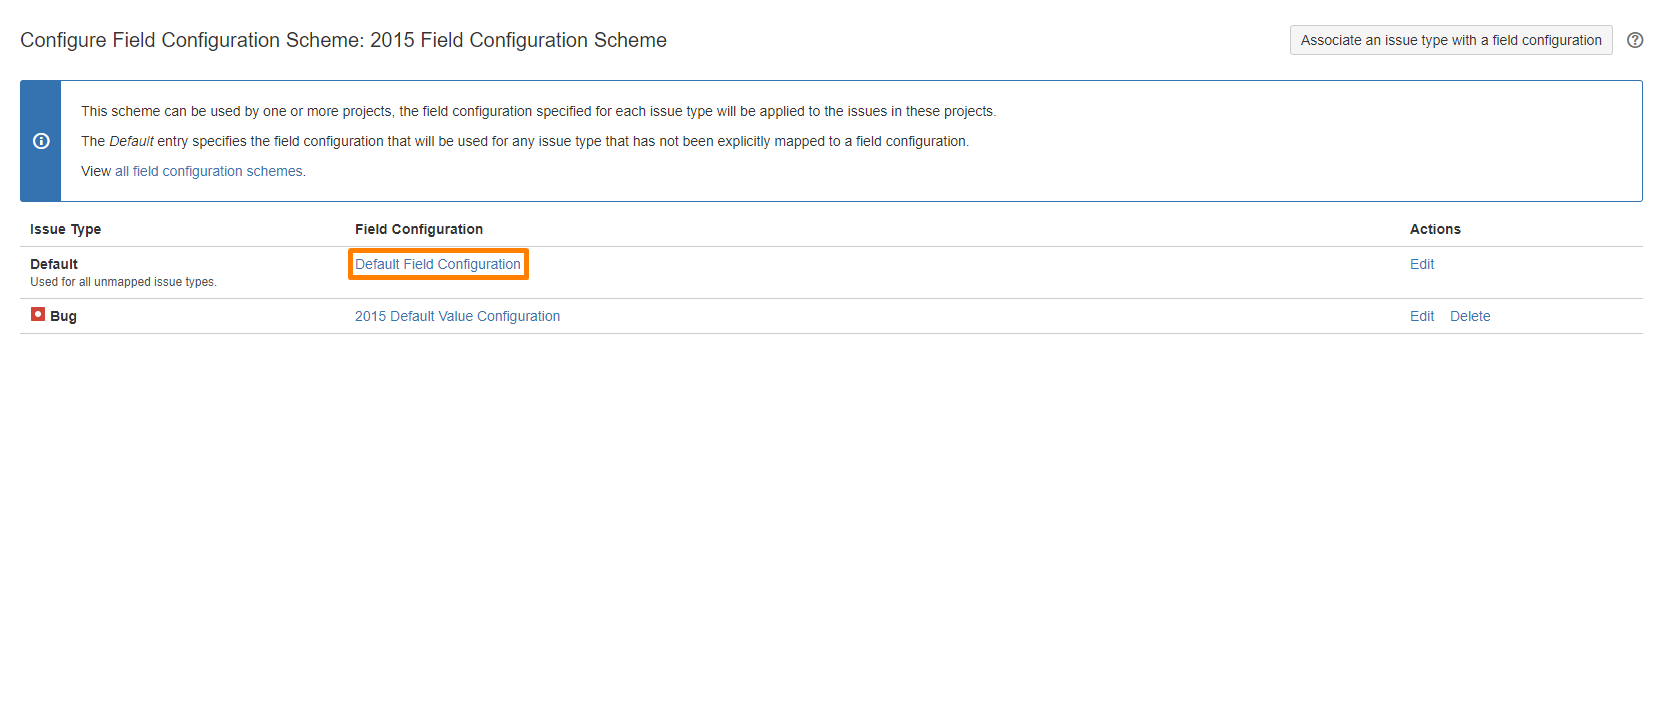Image resolution: width=1659 pixels, height=720 pixels.
Task: Click Associate an issue type with a field configuration
Action: coord(1451,40)
